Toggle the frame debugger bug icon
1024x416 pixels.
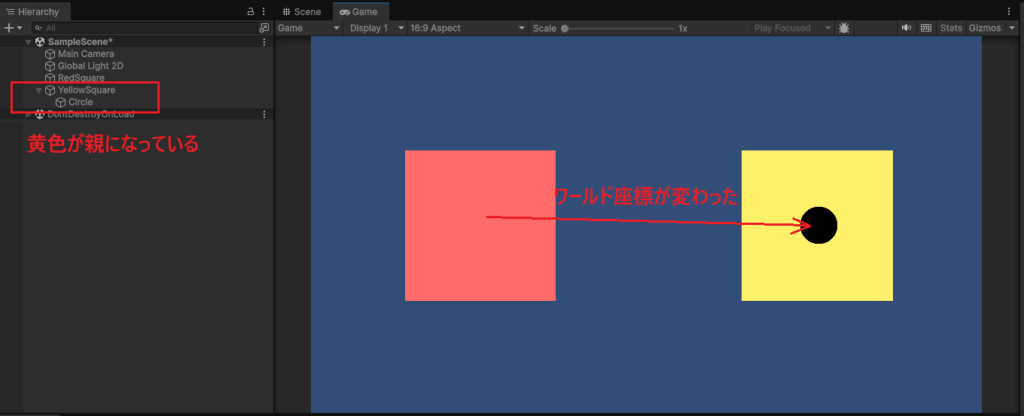(x=845, y=28)
